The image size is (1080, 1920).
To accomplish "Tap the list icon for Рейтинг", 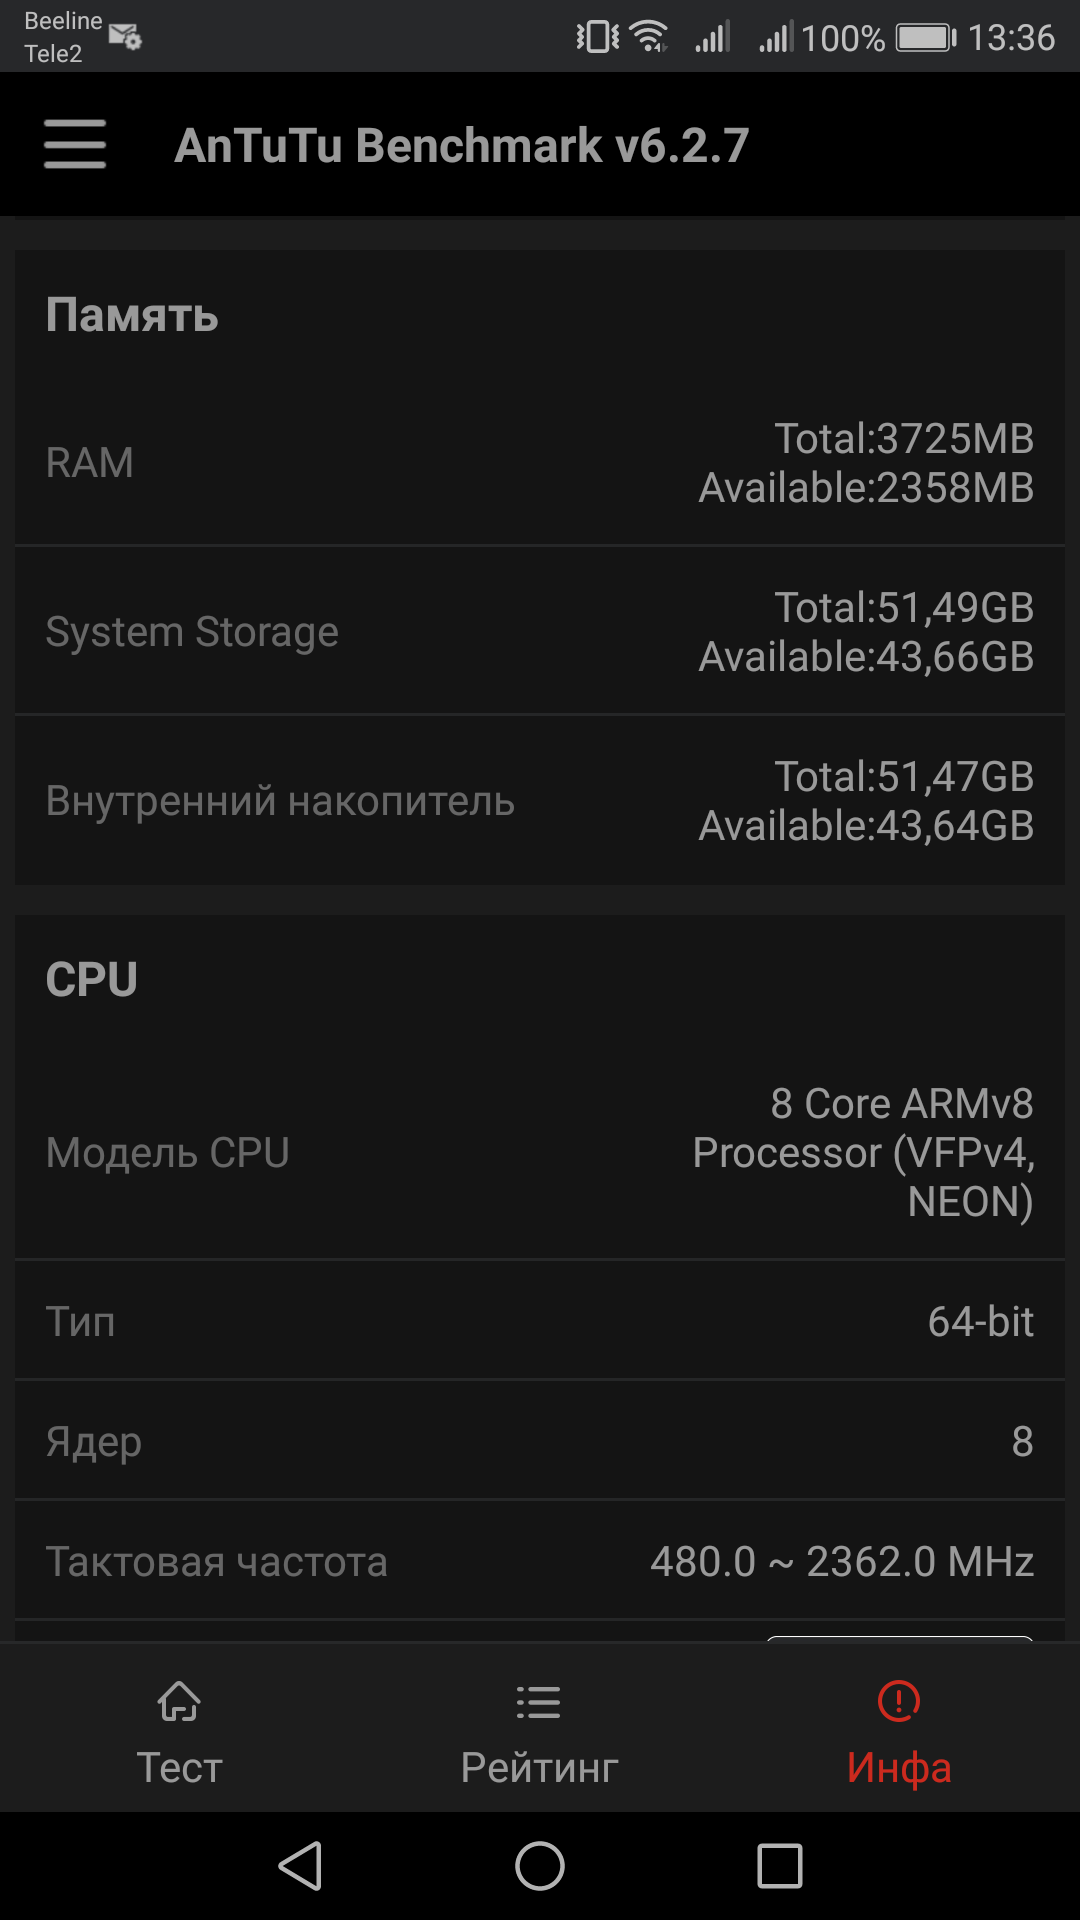I will tap(539, 1702).
